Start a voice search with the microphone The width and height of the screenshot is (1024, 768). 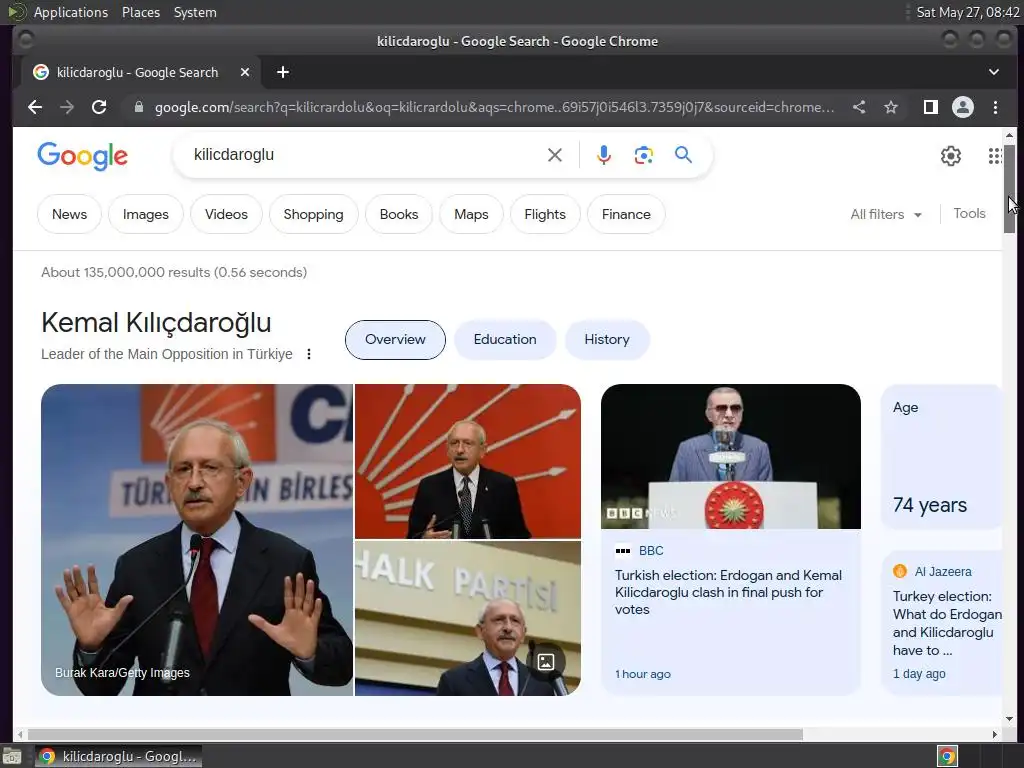click(604, 155)
